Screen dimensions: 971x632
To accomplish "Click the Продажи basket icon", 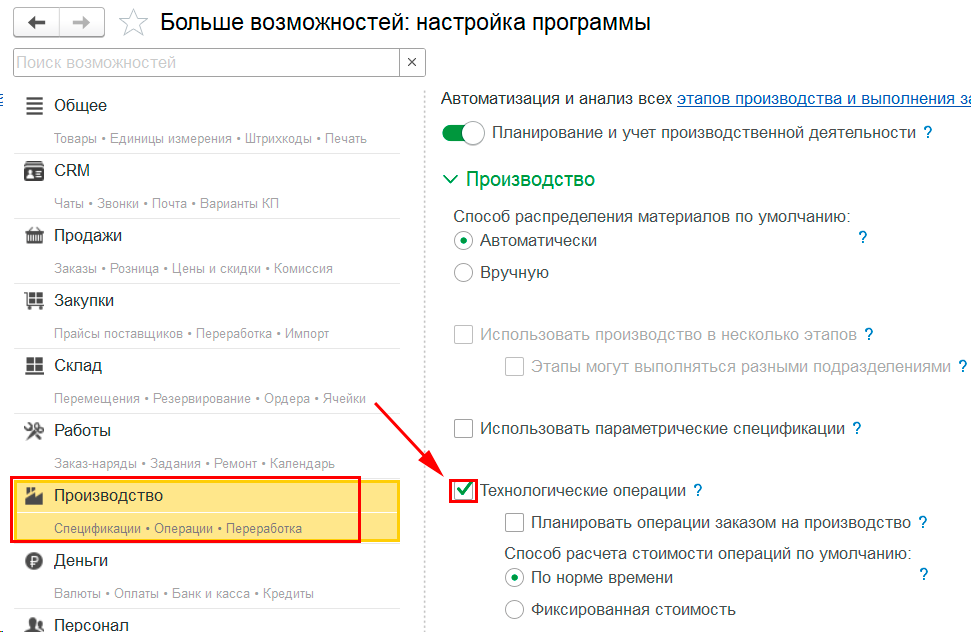I will [34, 236].
